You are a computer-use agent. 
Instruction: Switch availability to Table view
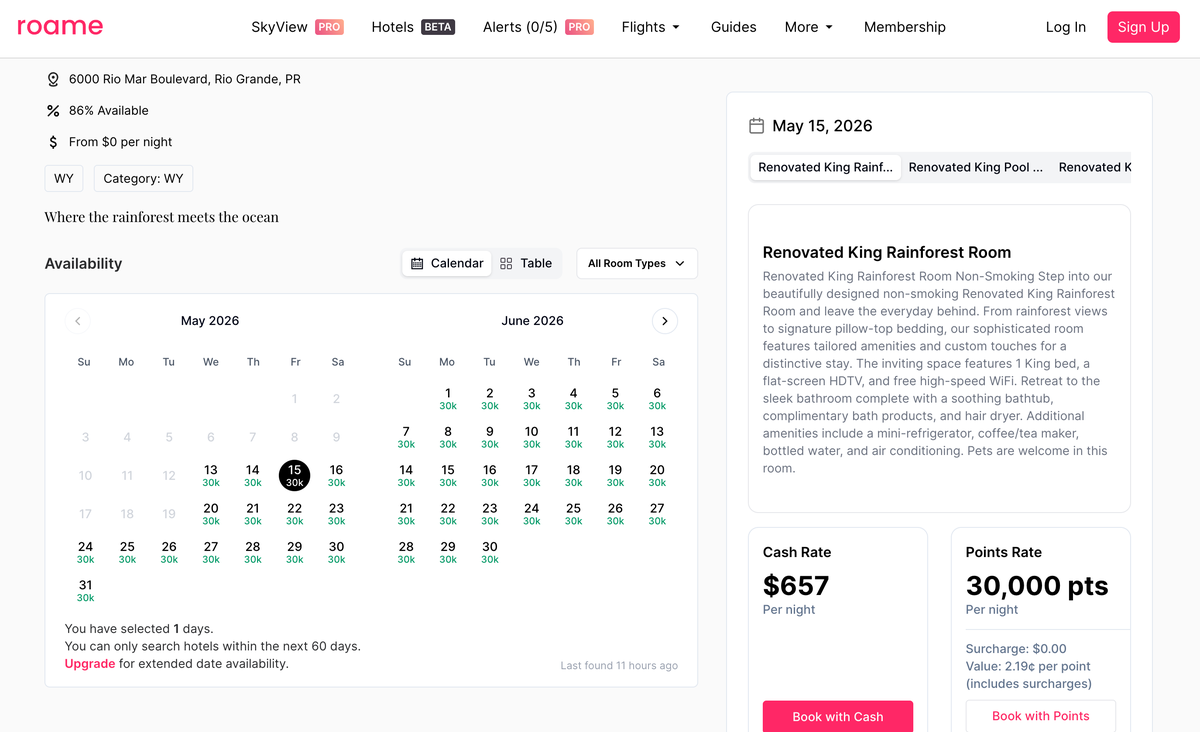click(526, 263)
